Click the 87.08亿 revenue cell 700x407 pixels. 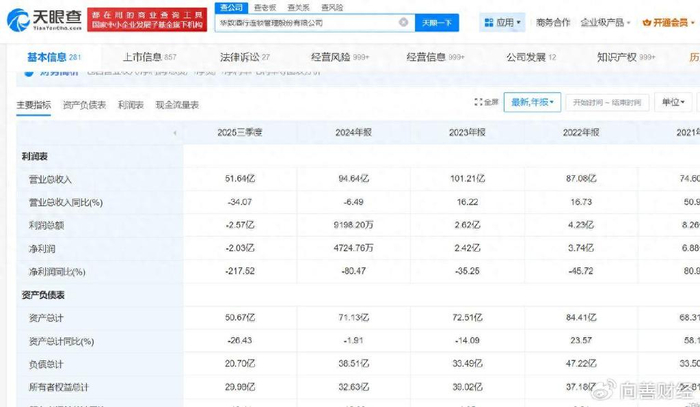[581, 179]
